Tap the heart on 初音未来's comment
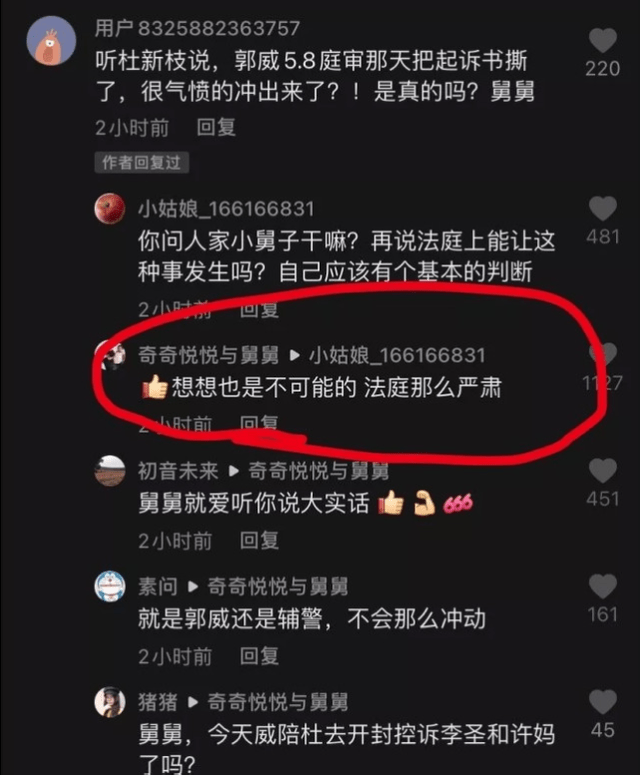Viewport: 640px width, 775px height. tap(602, 471)
